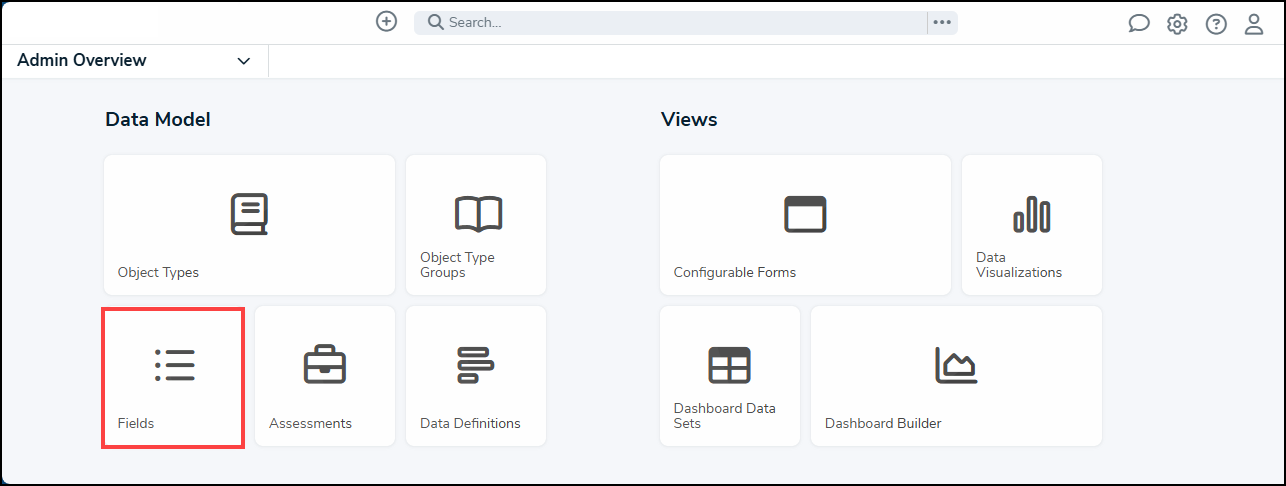Click inside the Search field

point(680,22)
